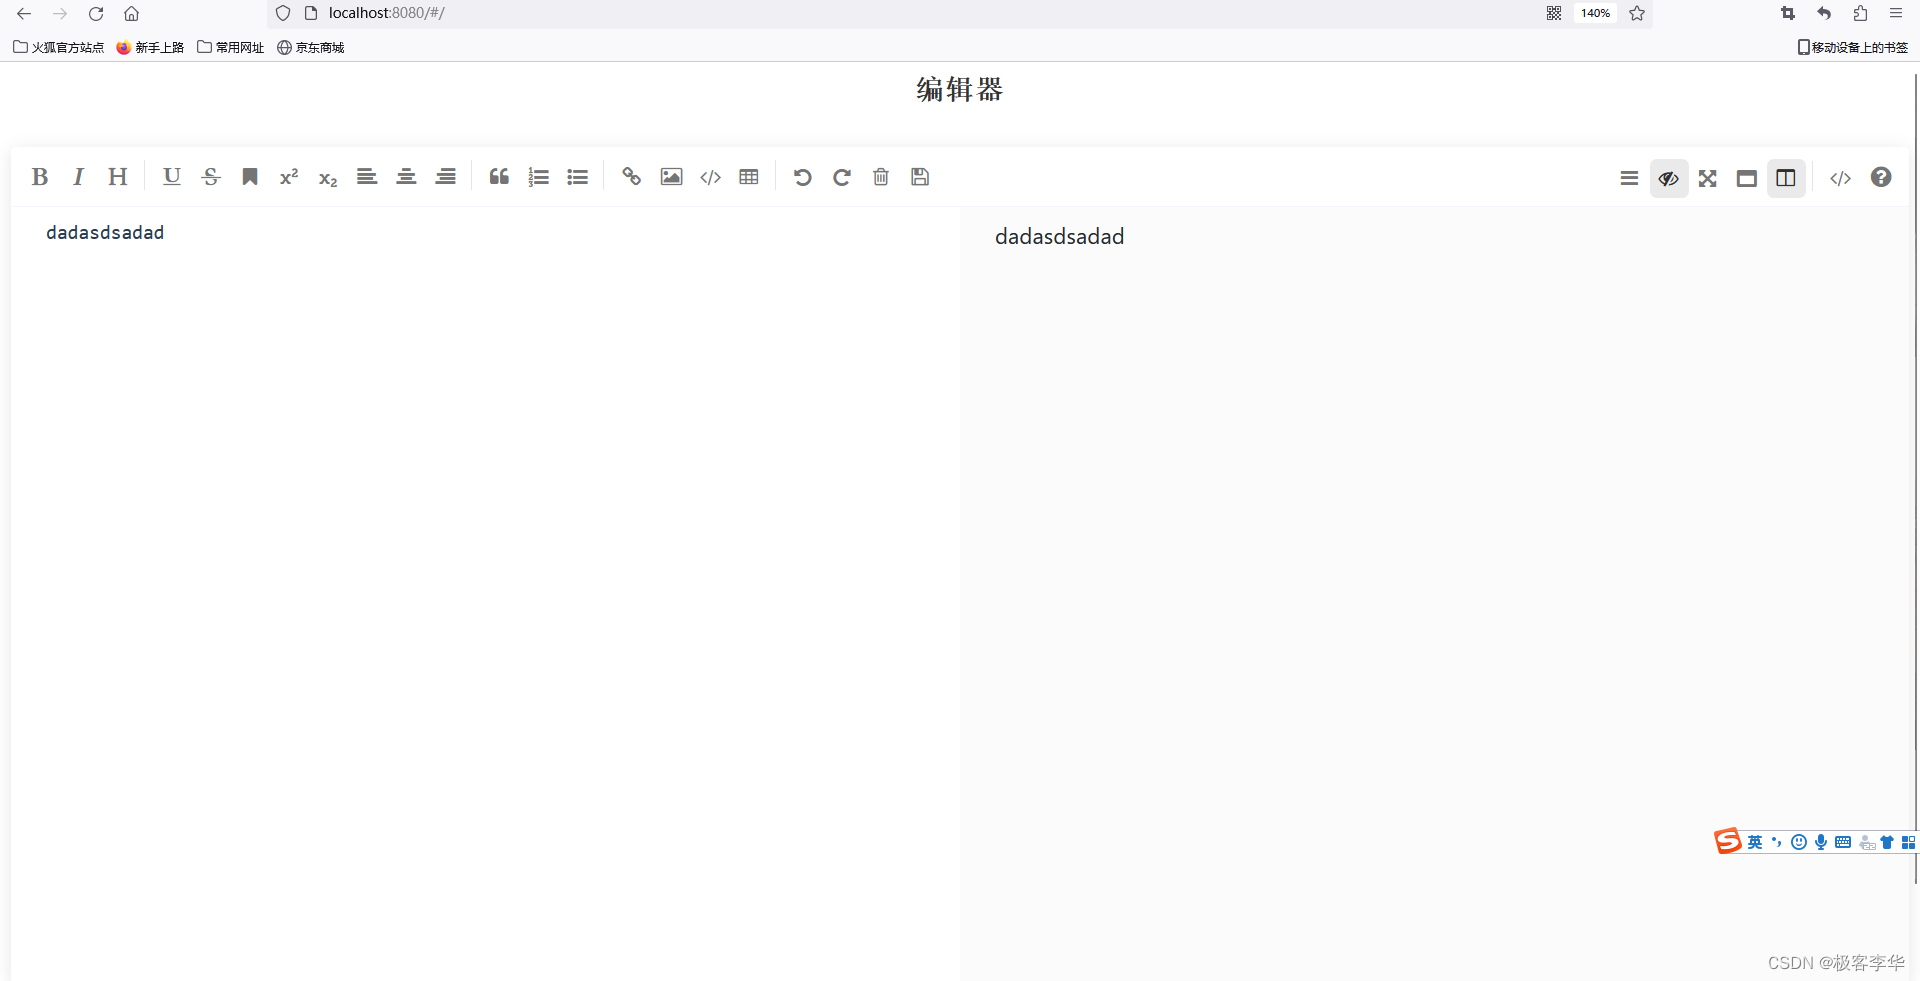Mark text with the bookmark highlight
Image resolution: width=1920 pixels, height=981 pixels.
click(x=250, y=177)
